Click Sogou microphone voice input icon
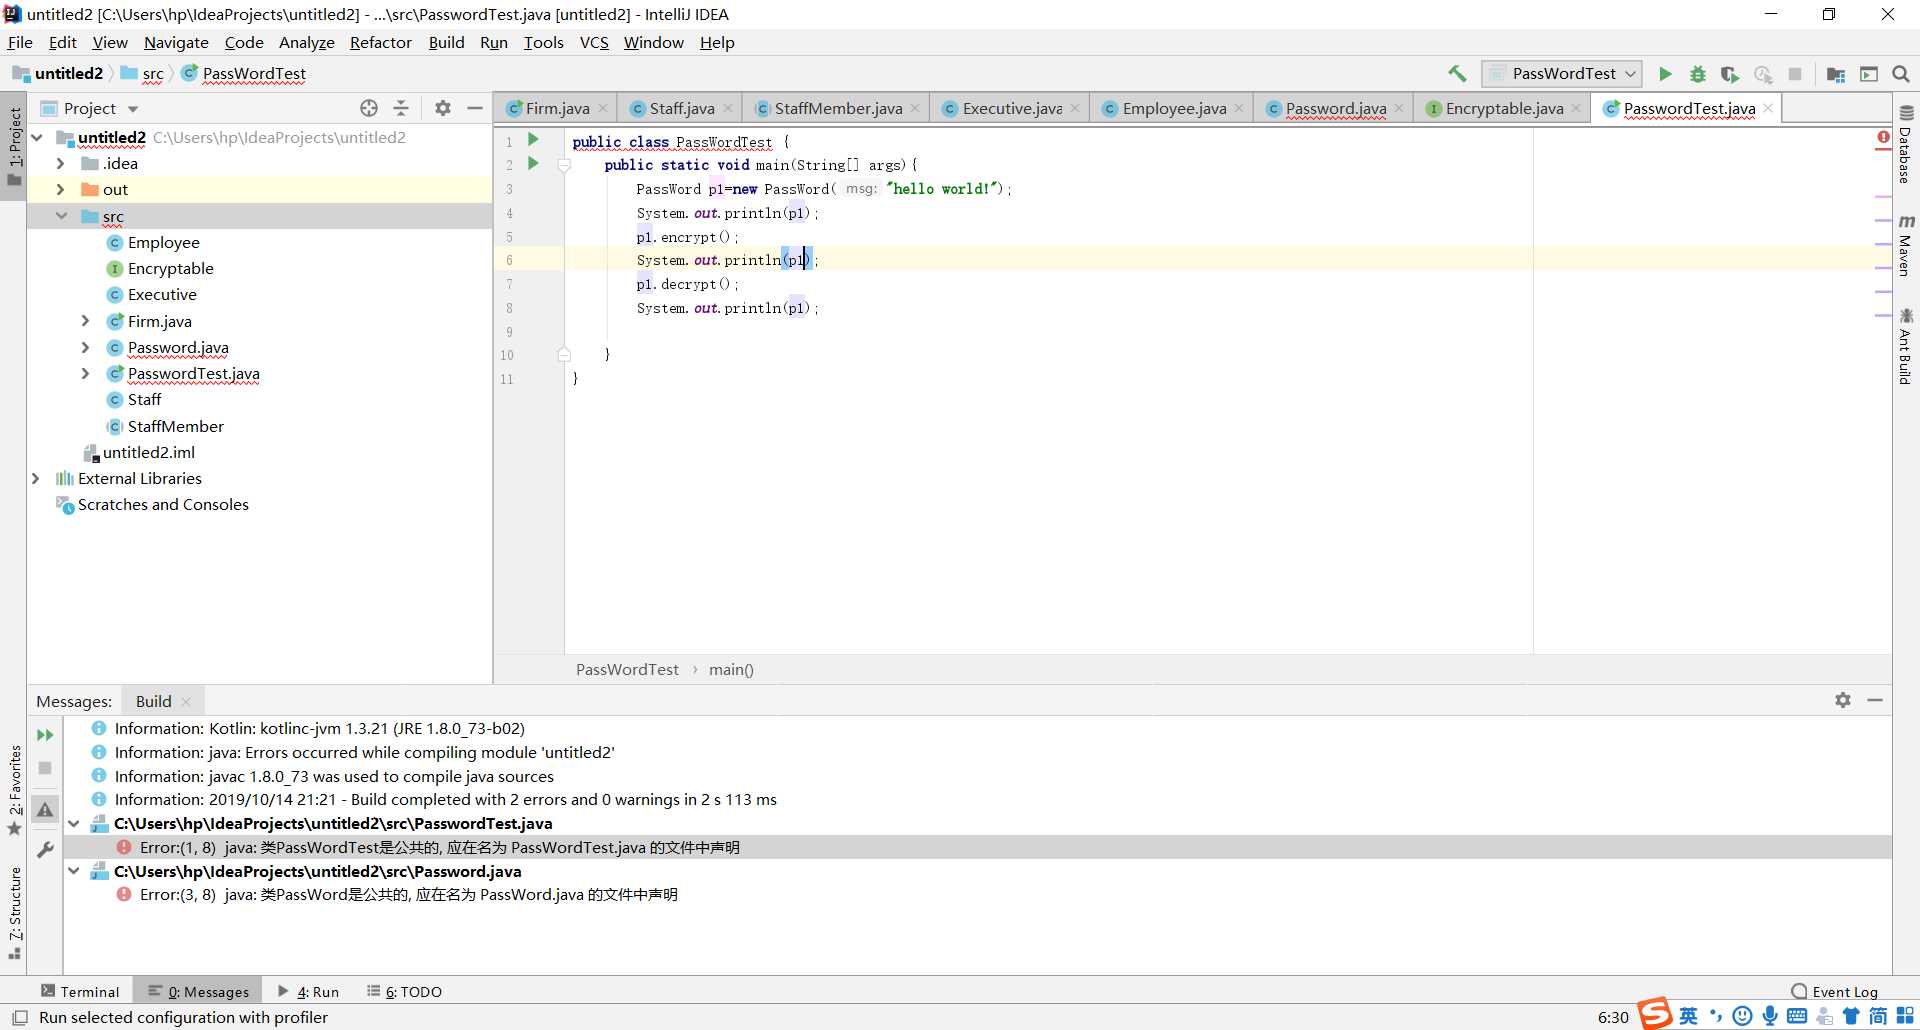The height and width of the screenshot is (1030, 1920). 1770,1016
